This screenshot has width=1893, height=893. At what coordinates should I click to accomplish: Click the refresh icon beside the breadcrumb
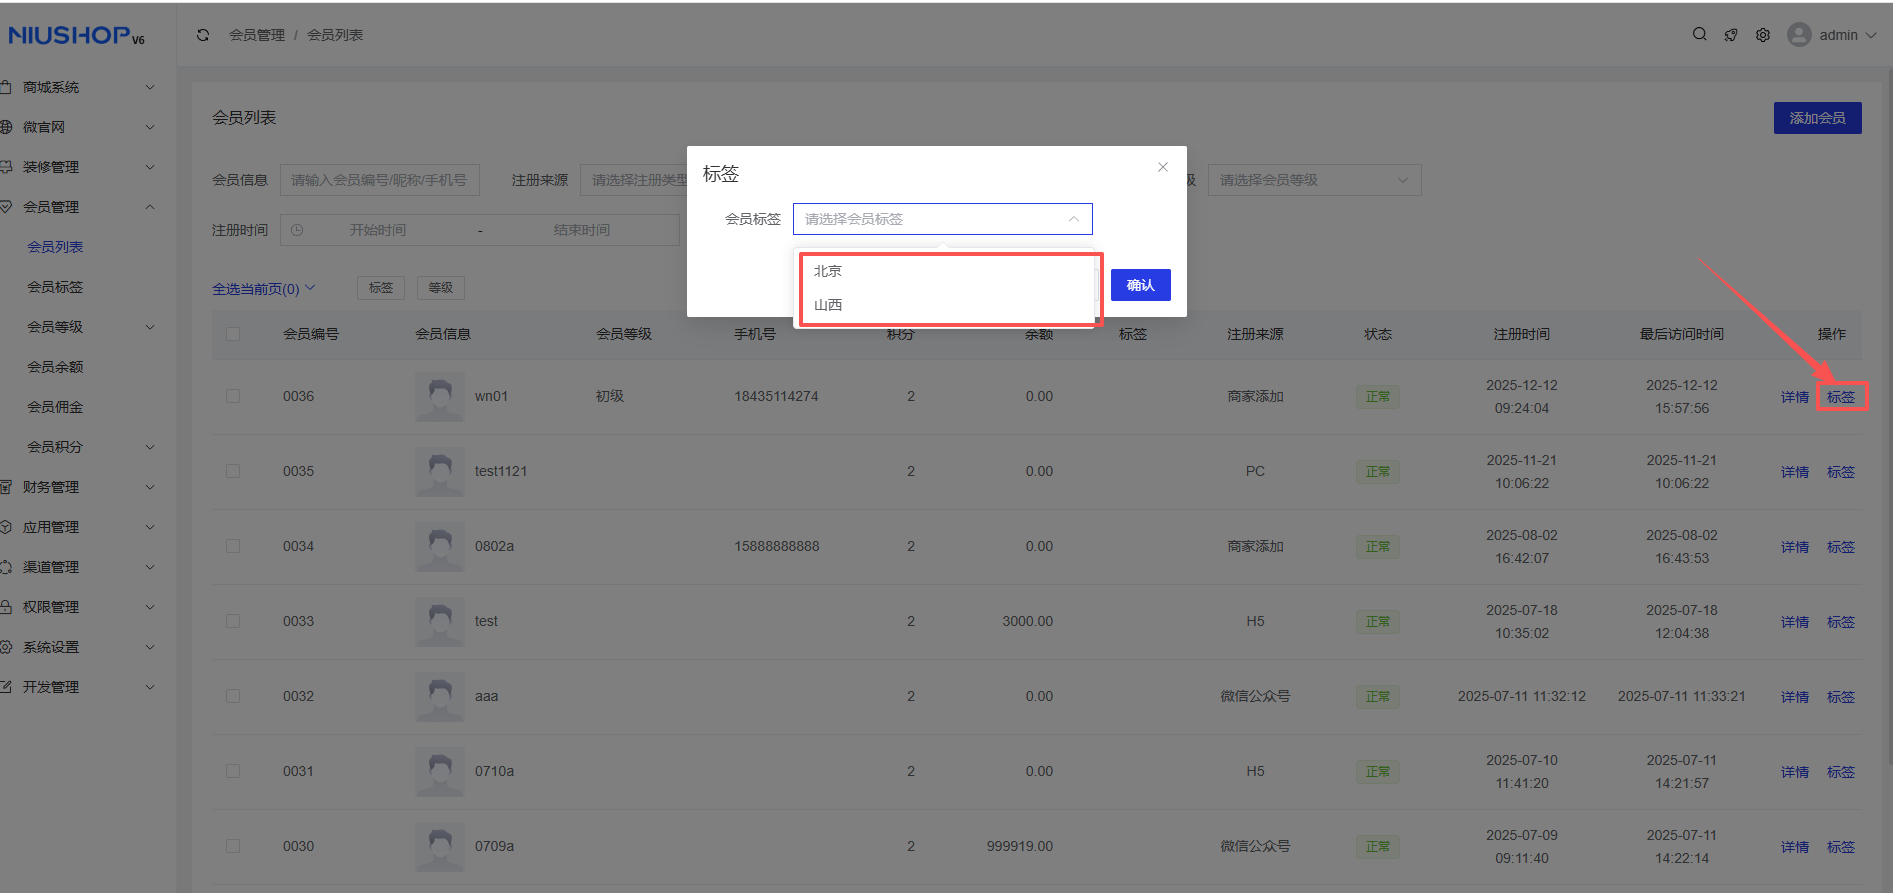click(x=203, y=35)
